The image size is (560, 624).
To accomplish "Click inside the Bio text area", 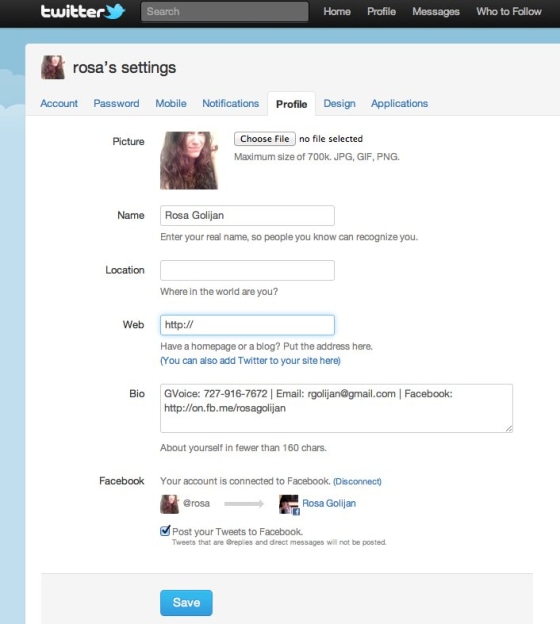I will coord(336,408).
